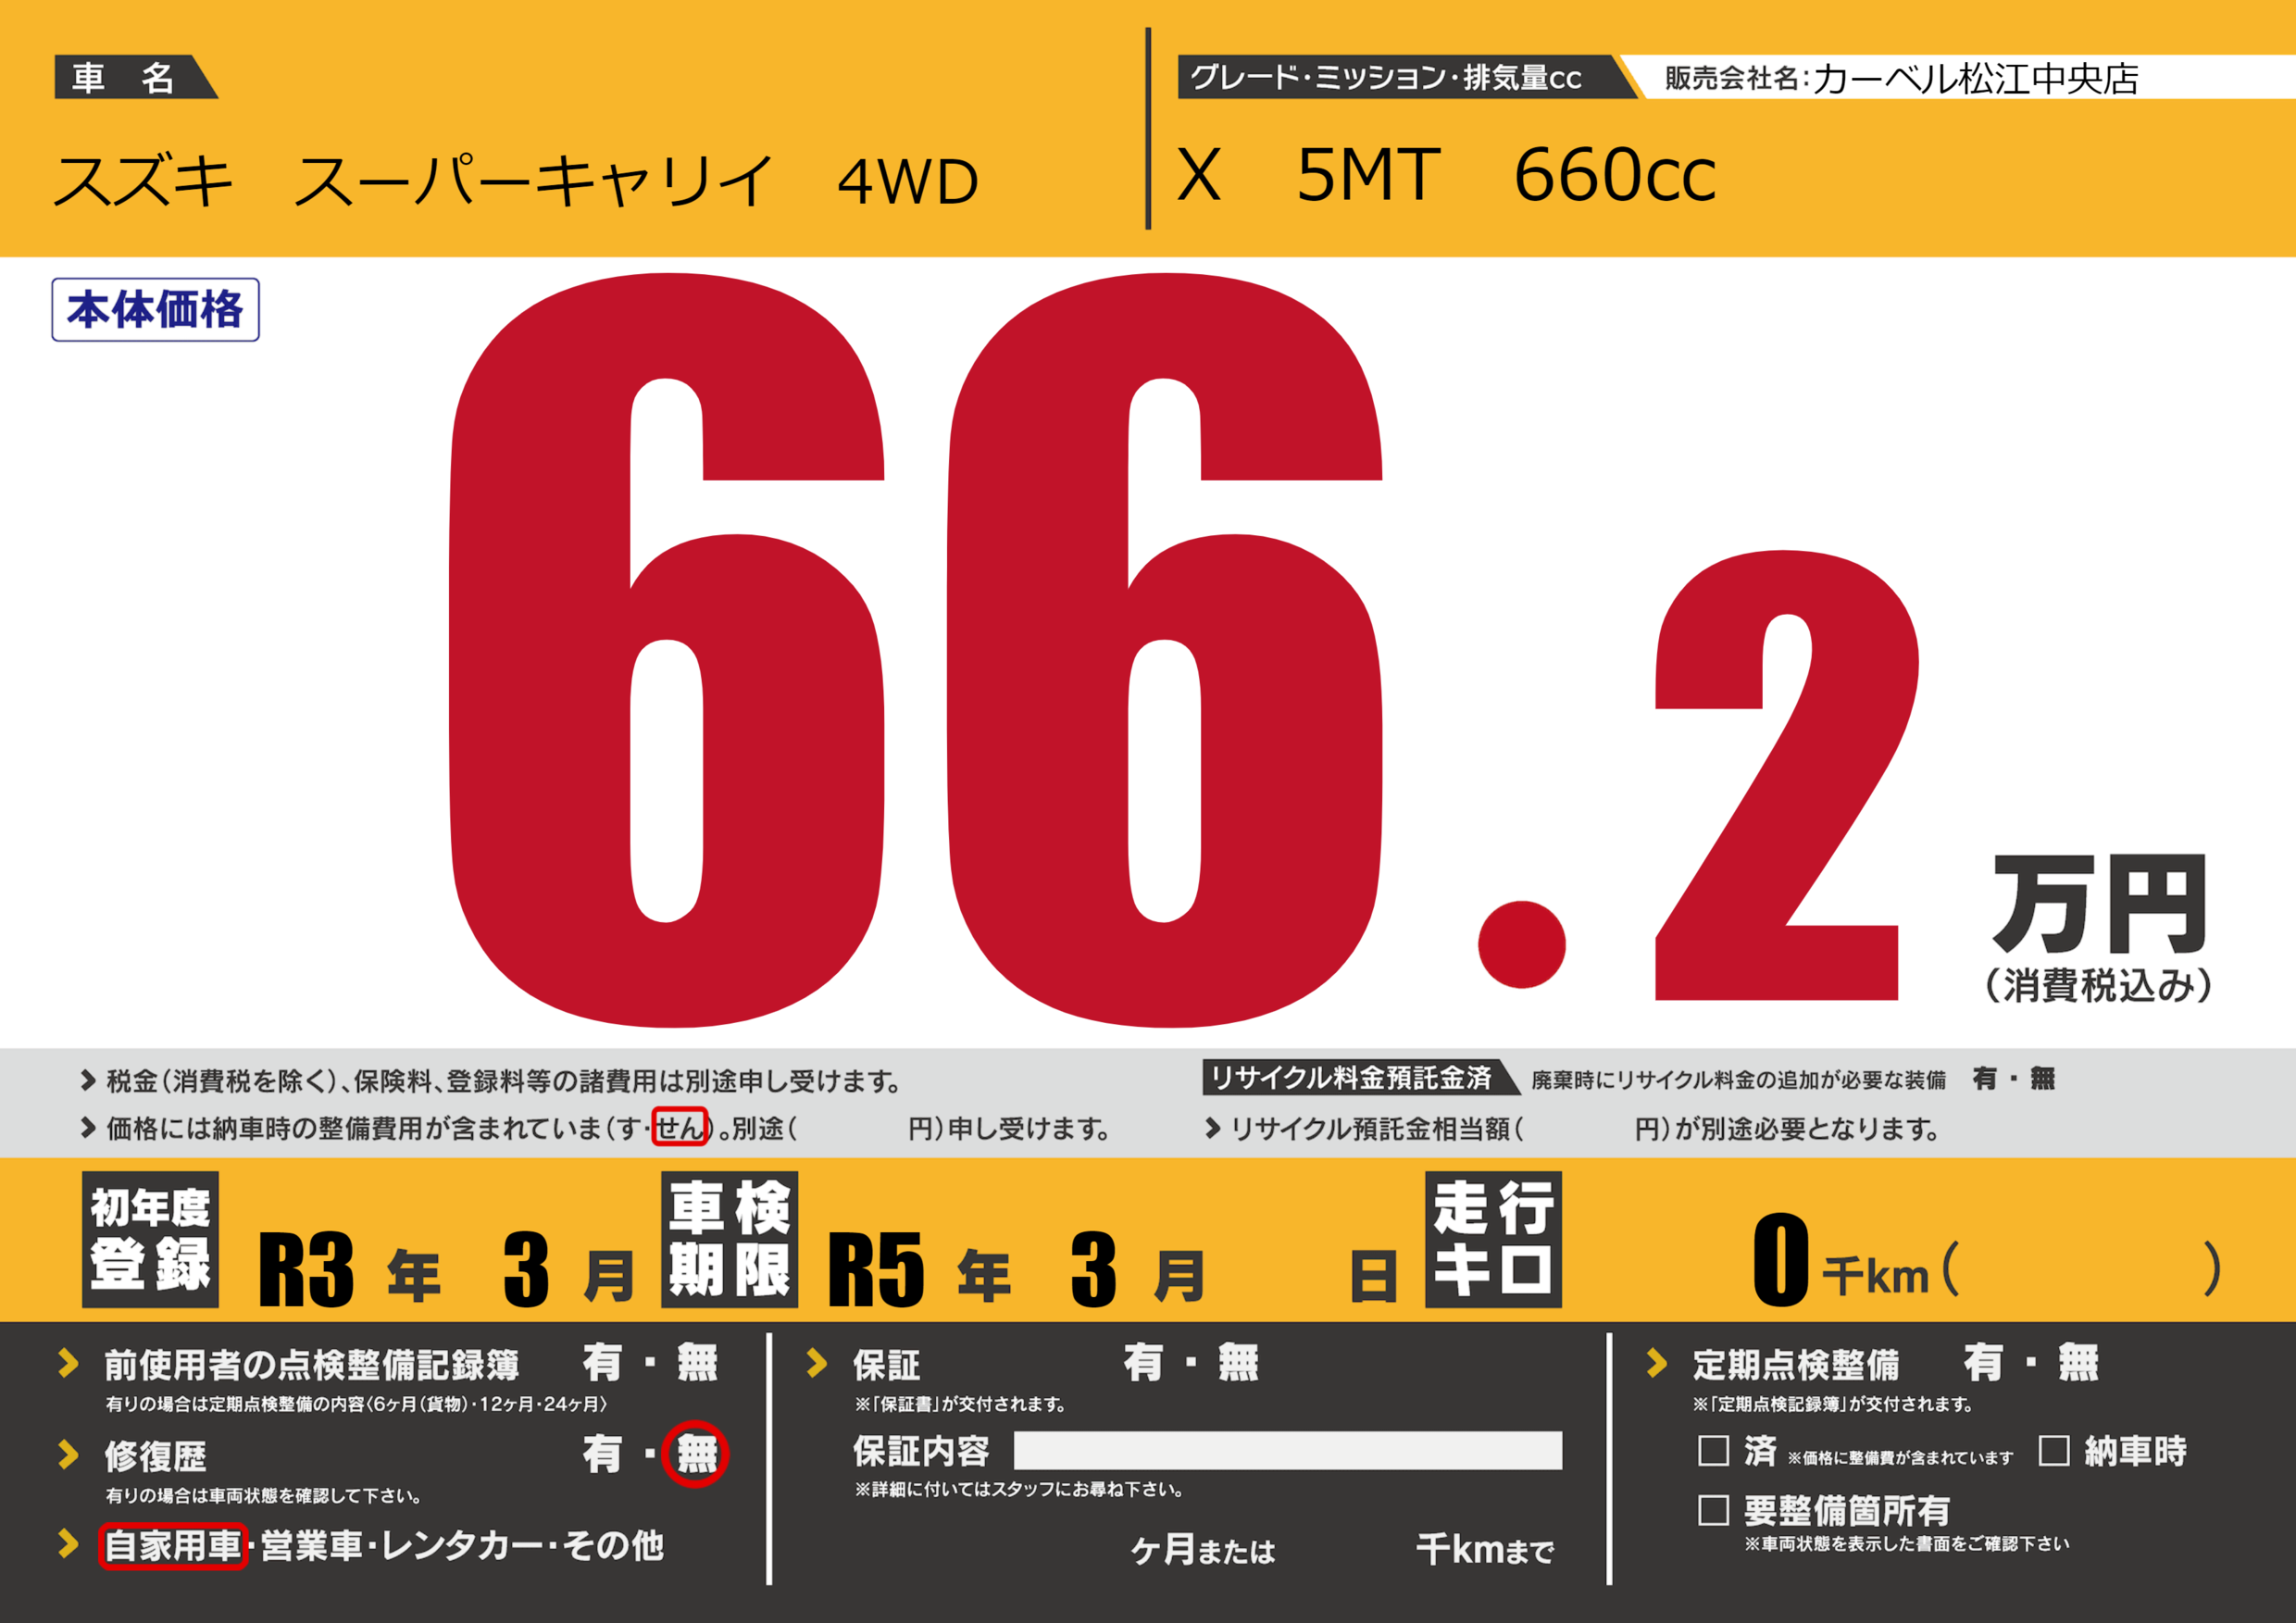This screenshot has width=2296, height=1623.
Task: Click the white 保証内容 input field
Action: tap(1287, 1450)
